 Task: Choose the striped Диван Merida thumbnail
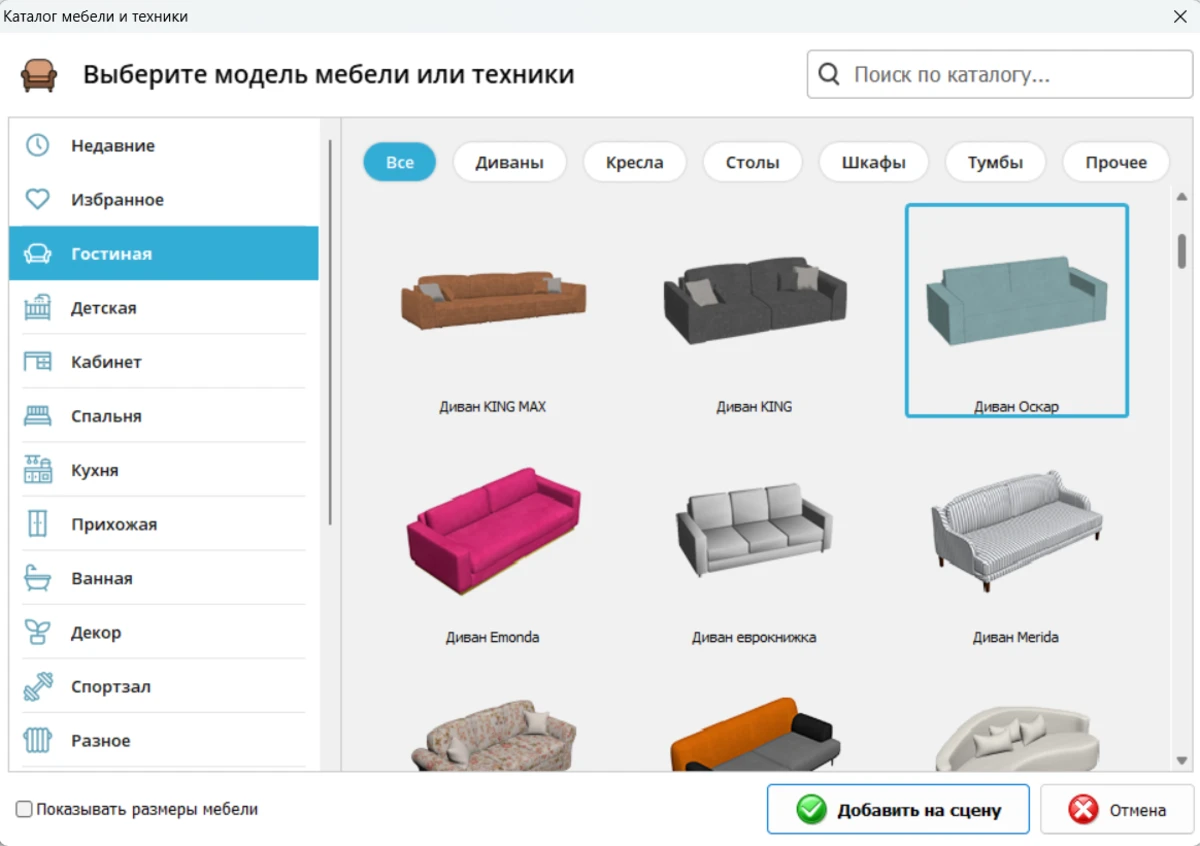pyautogui.click(x=1017, y=532)
